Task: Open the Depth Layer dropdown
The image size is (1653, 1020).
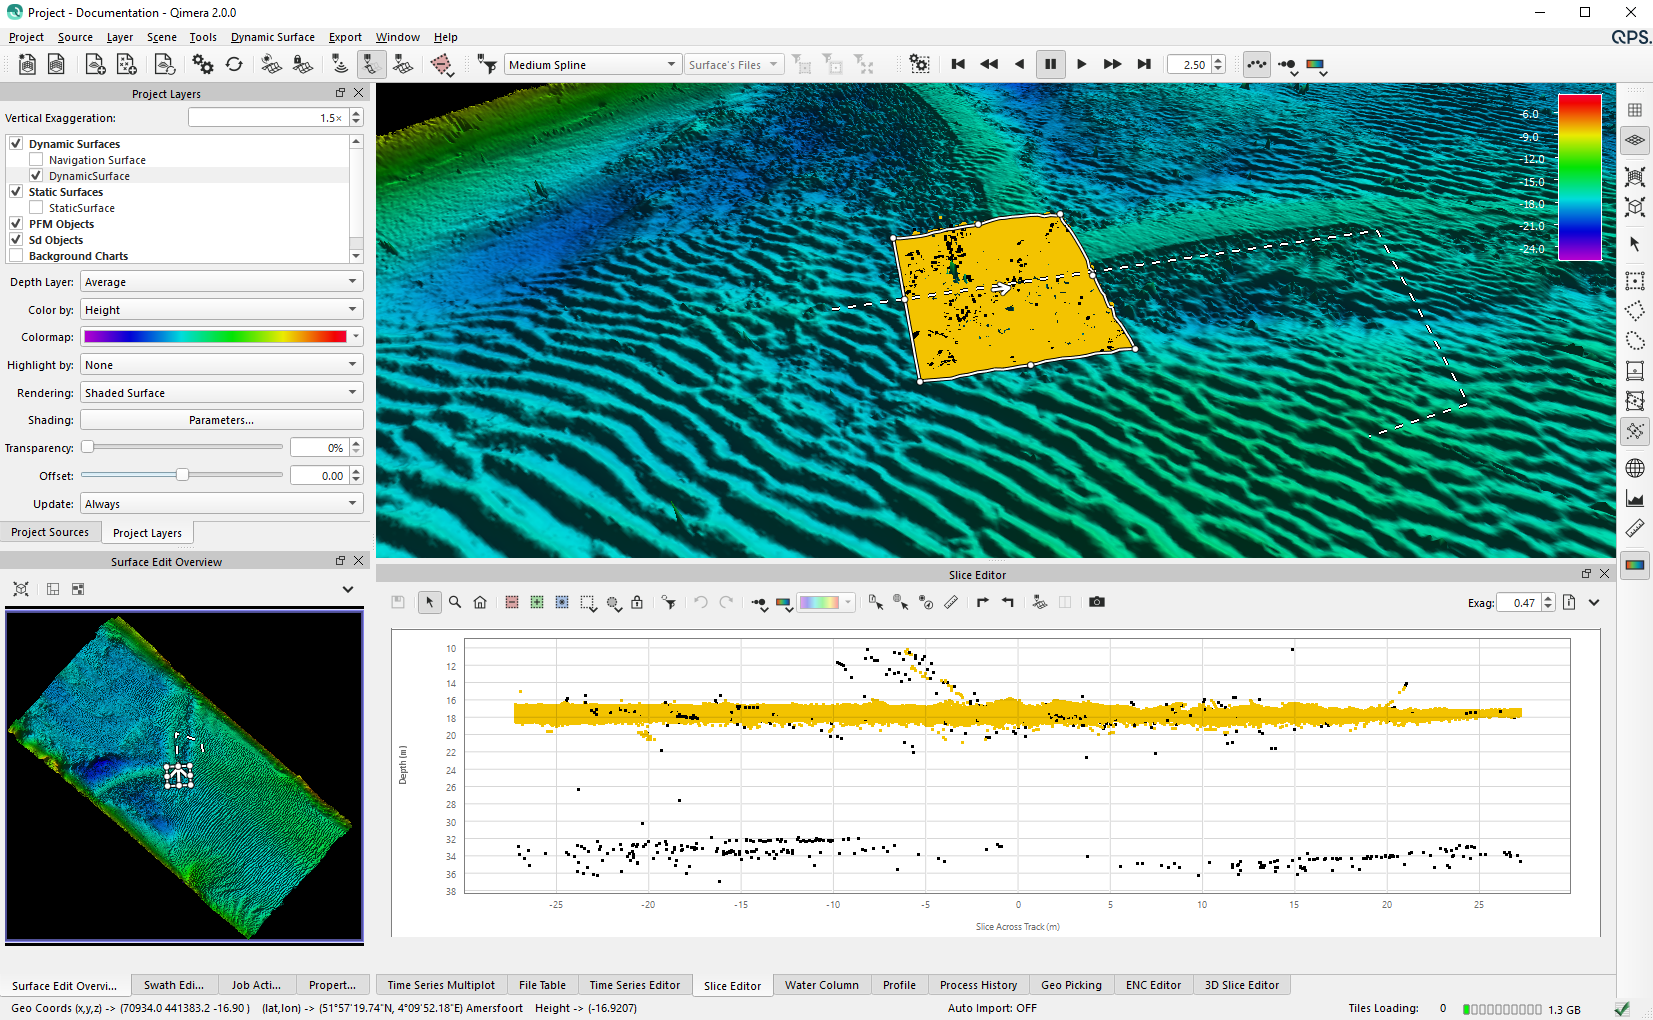Action: pos(221,282)
